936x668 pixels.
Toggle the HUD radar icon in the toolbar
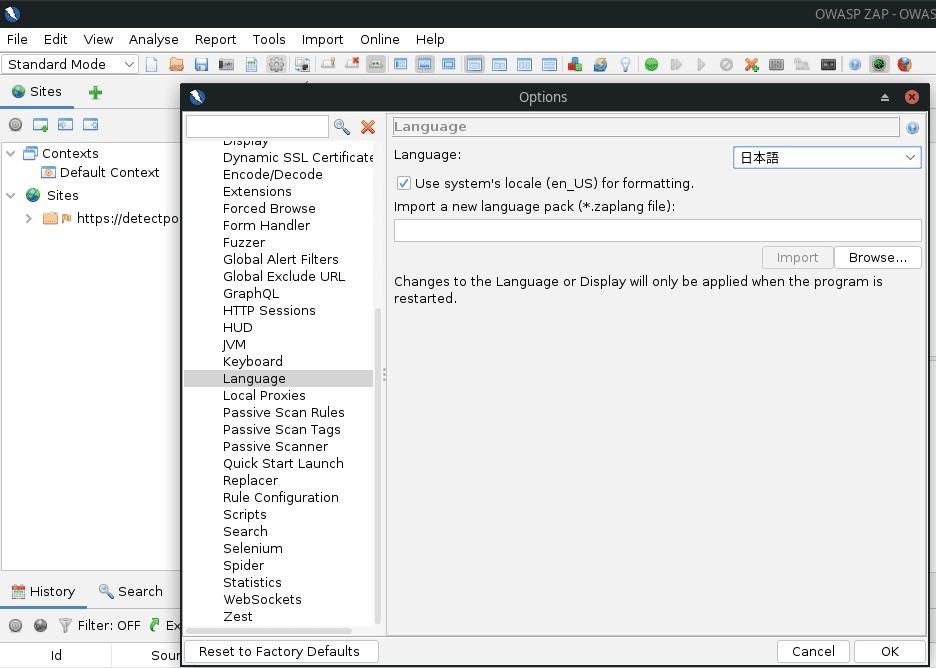pyautogui.click(x=879, y=64)
